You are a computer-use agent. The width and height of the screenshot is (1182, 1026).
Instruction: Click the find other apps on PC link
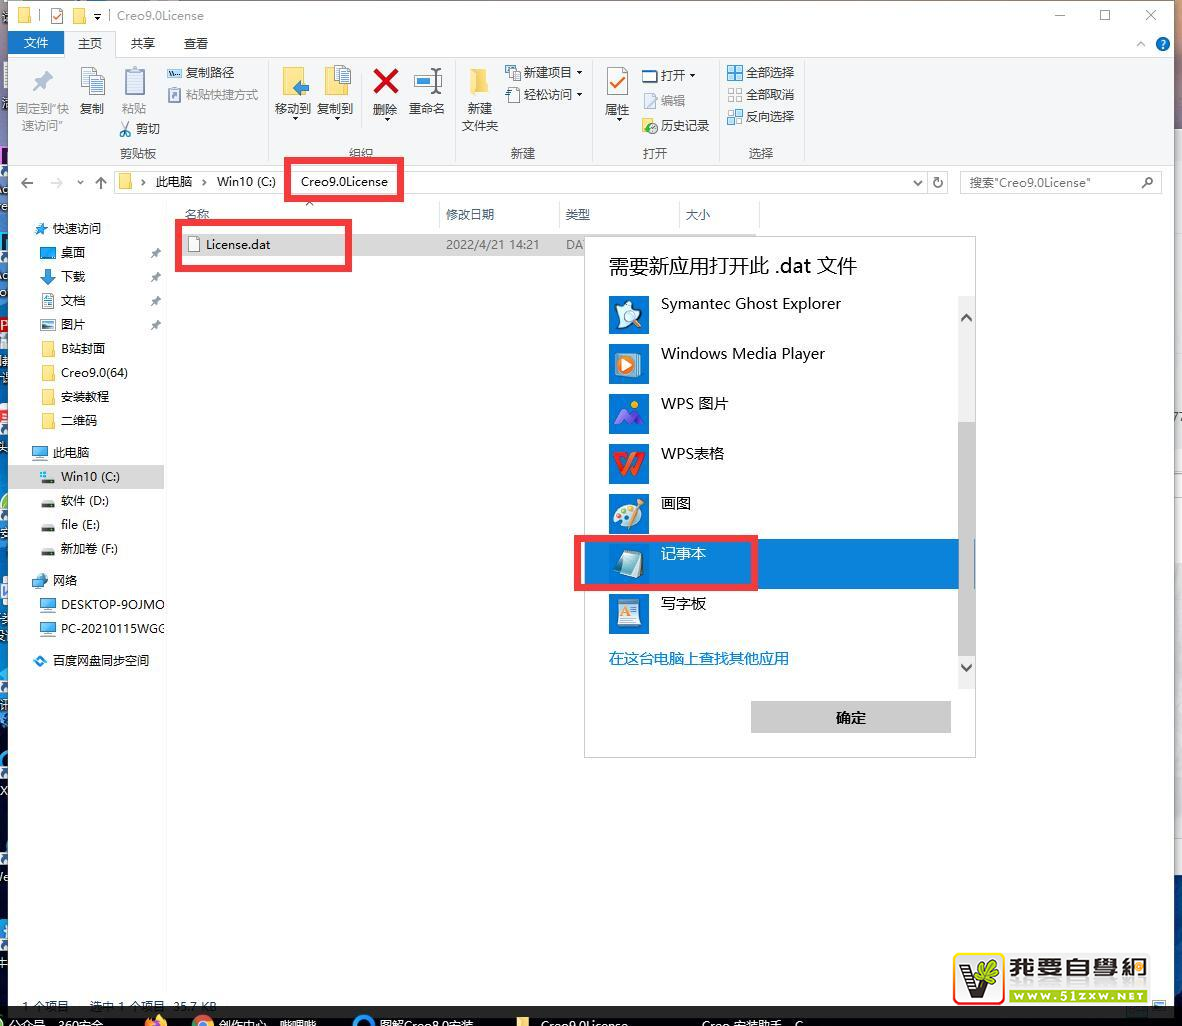click(x=698, y=658)
